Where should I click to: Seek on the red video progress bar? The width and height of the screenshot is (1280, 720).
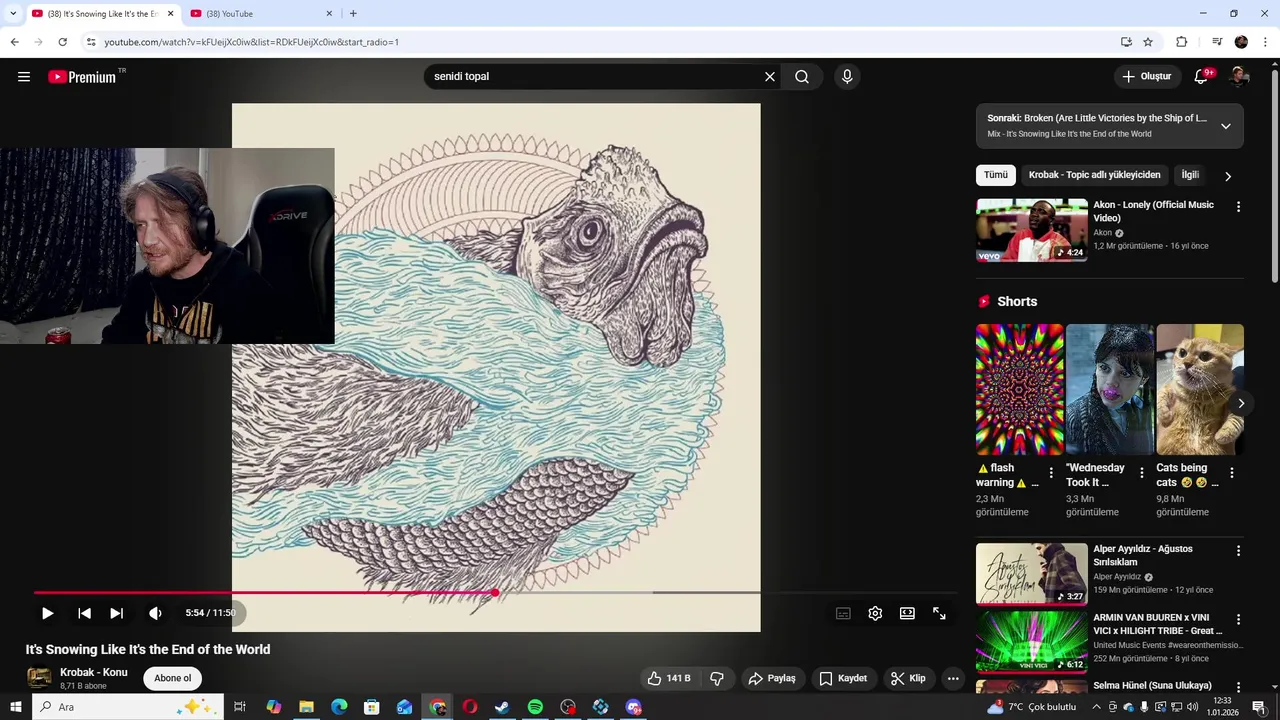tap(265, 593)
